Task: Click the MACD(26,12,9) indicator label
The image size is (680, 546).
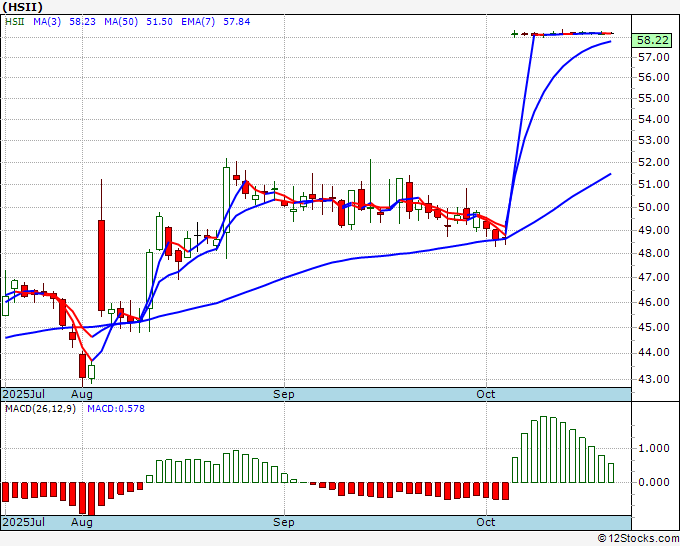Action: [x=40, y=409]
